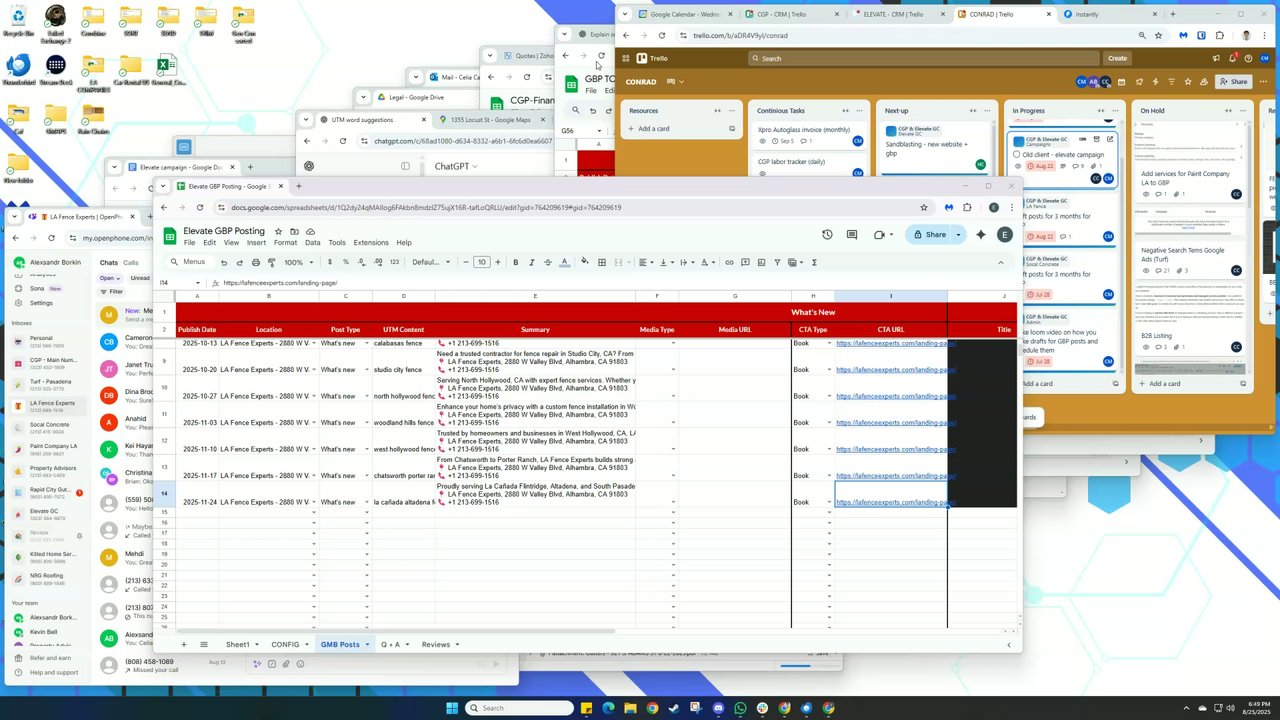Star the Elevate GBP Posting spreadsheet
Viewport: 1280px width, 720px height.
279,231
